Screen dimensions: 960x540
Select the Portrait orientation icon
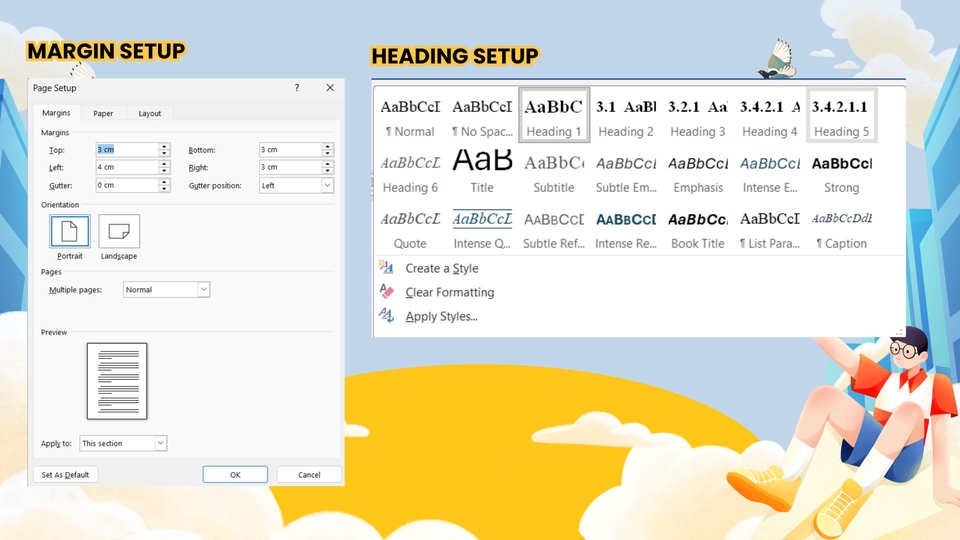click(70, 232)
